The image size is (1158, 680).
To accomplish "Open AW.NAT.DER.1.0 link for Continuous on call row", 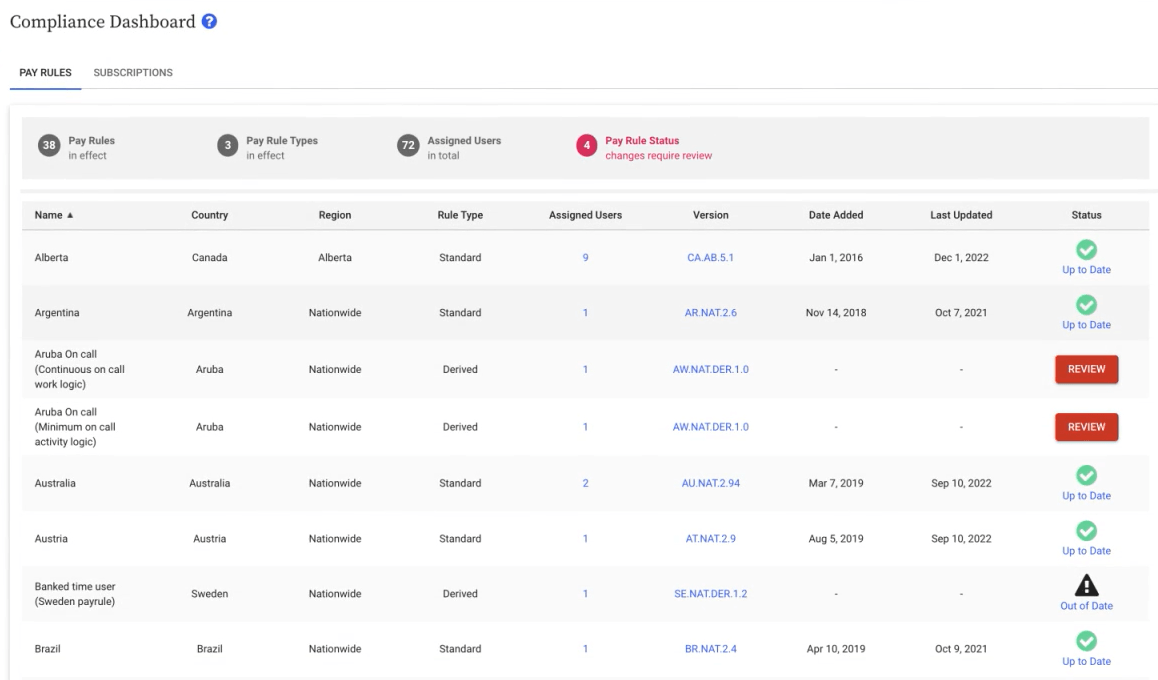I will [710, 369].
